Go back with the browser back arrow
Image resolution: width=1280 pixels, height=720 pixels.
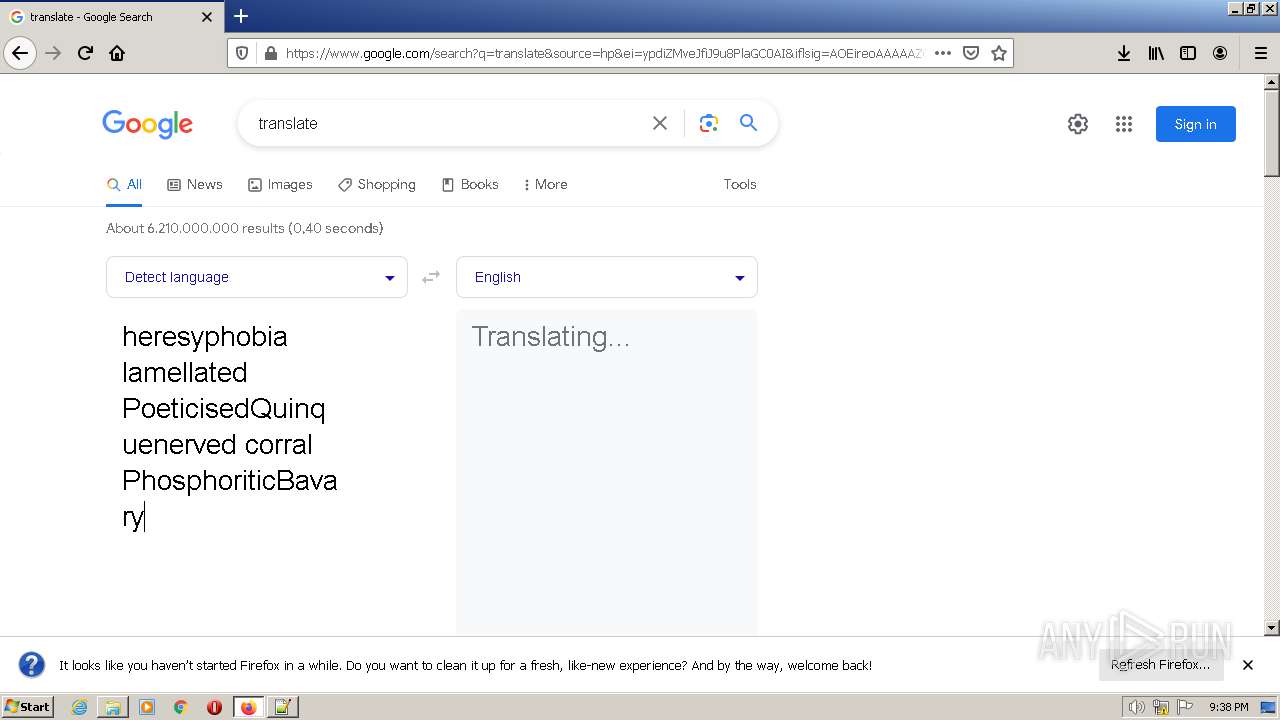pos(20,53)
